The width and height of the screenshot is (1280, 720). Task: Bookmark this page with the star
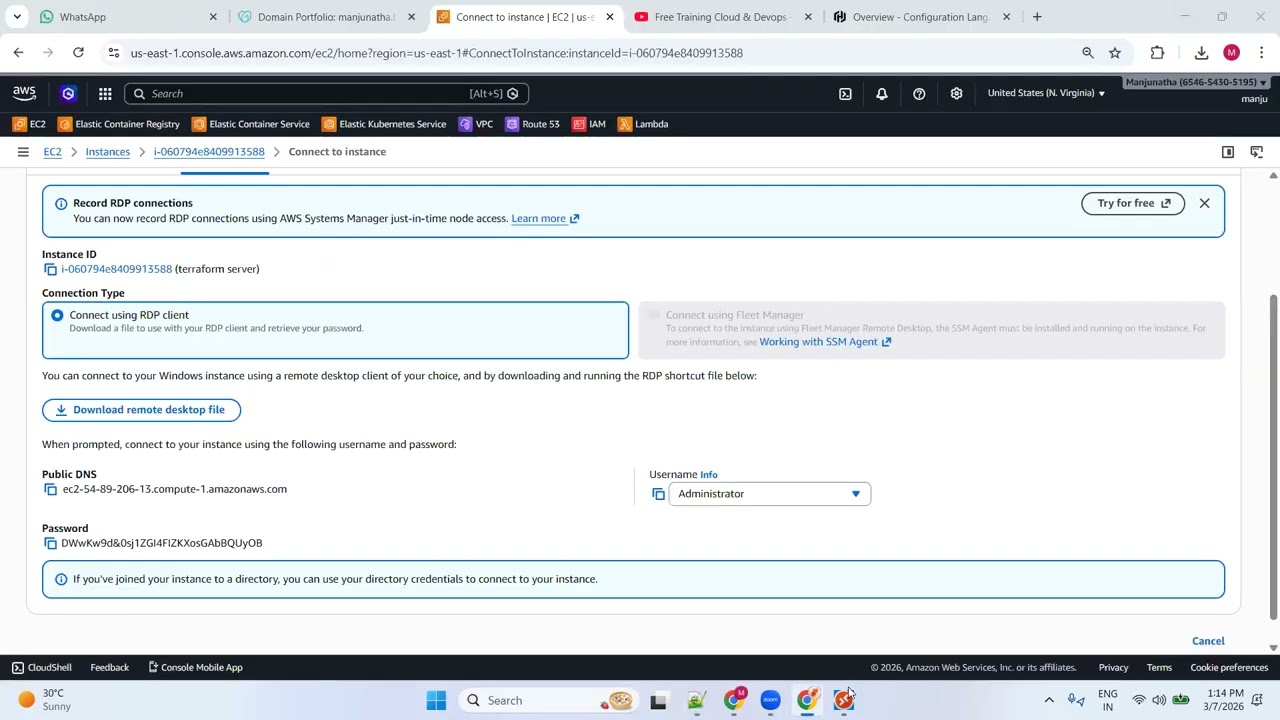pyautogui.click(x=1115, y=53)
